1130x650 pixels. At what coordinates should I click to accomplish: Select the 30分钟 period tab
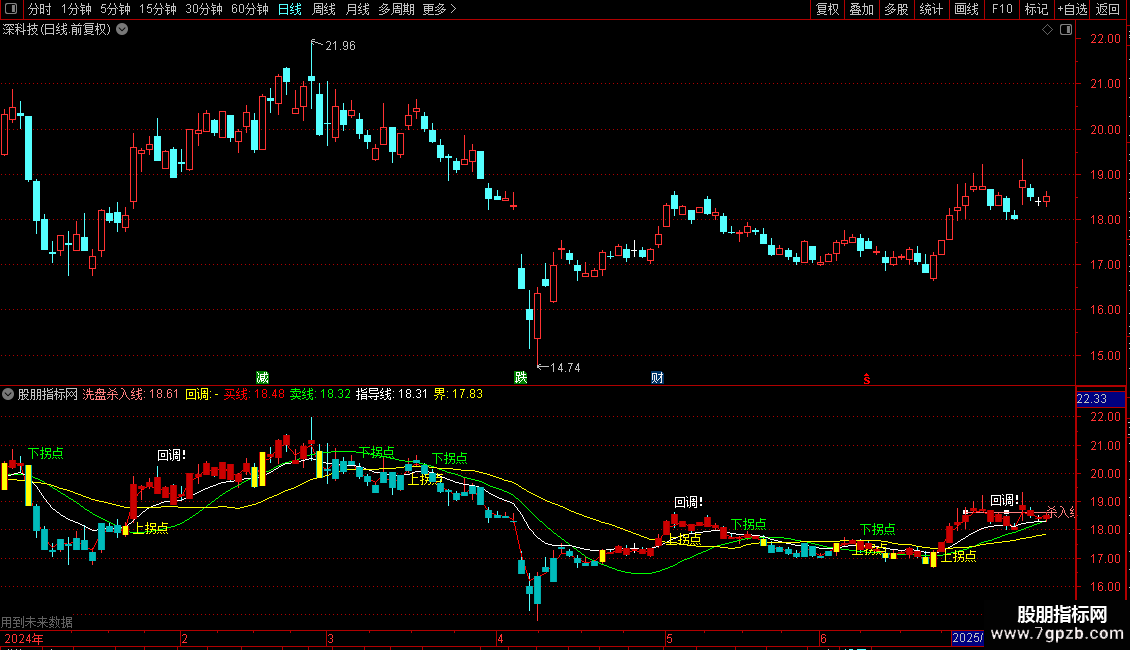(204, 9)
